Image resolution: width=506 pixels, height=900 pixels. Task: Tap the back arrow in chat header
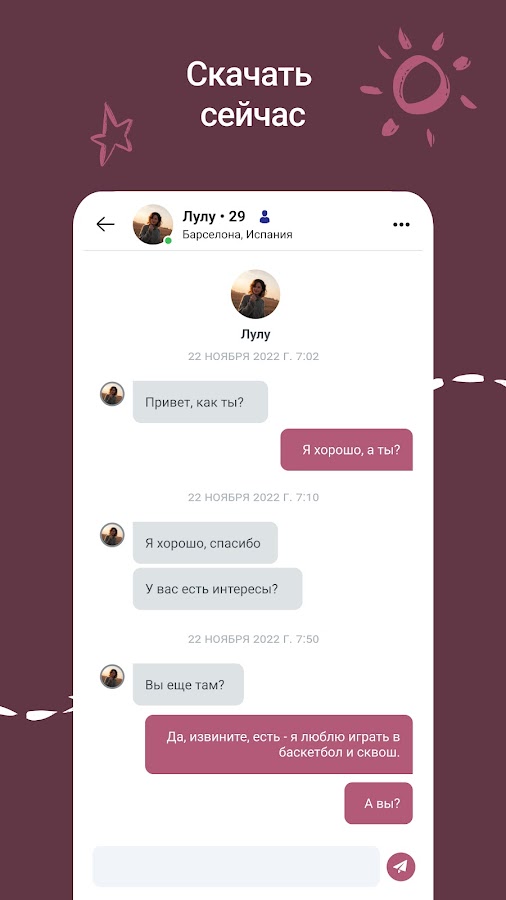pos(106,224)
